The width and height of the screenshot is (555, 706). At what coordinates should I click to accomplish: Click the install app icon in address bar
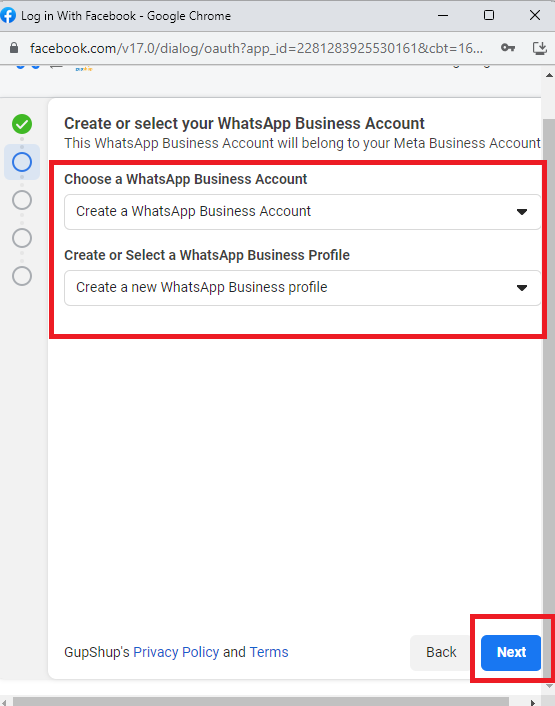[539, 48]
